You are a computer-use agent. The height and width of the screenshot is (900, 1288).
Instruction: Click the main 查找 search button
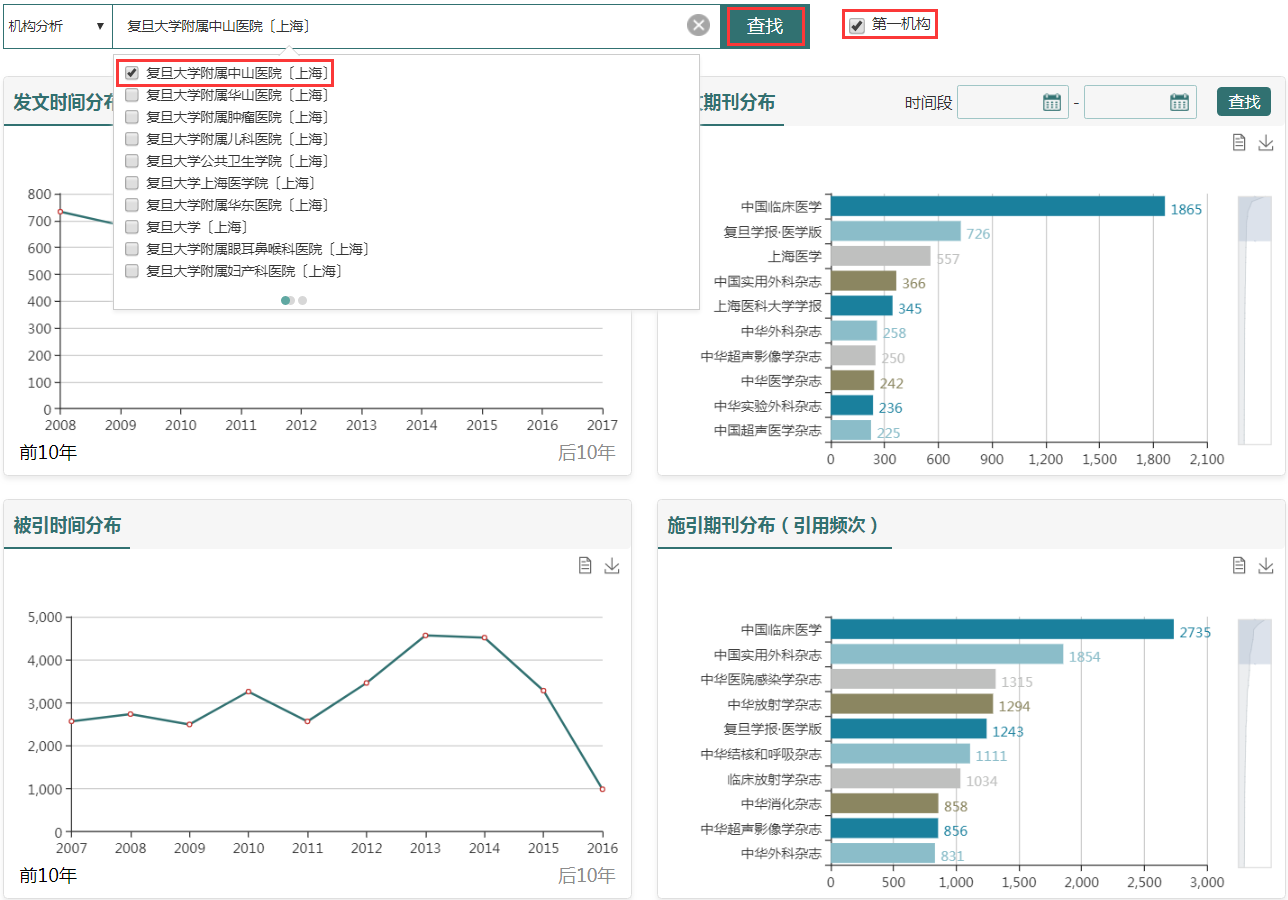(x=765, y=26)
